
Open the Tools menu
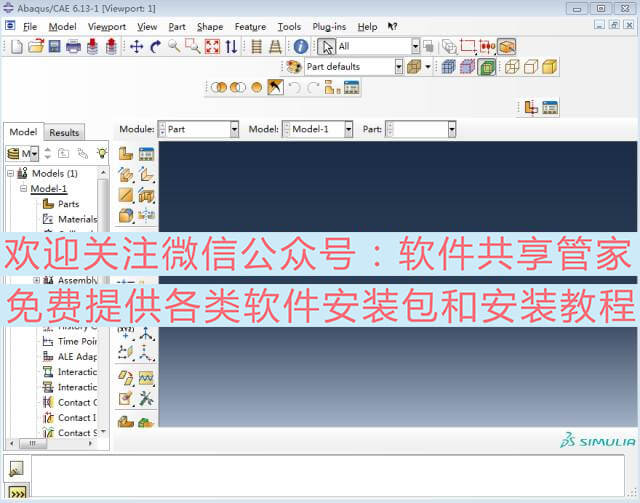[x=289, y=27]
